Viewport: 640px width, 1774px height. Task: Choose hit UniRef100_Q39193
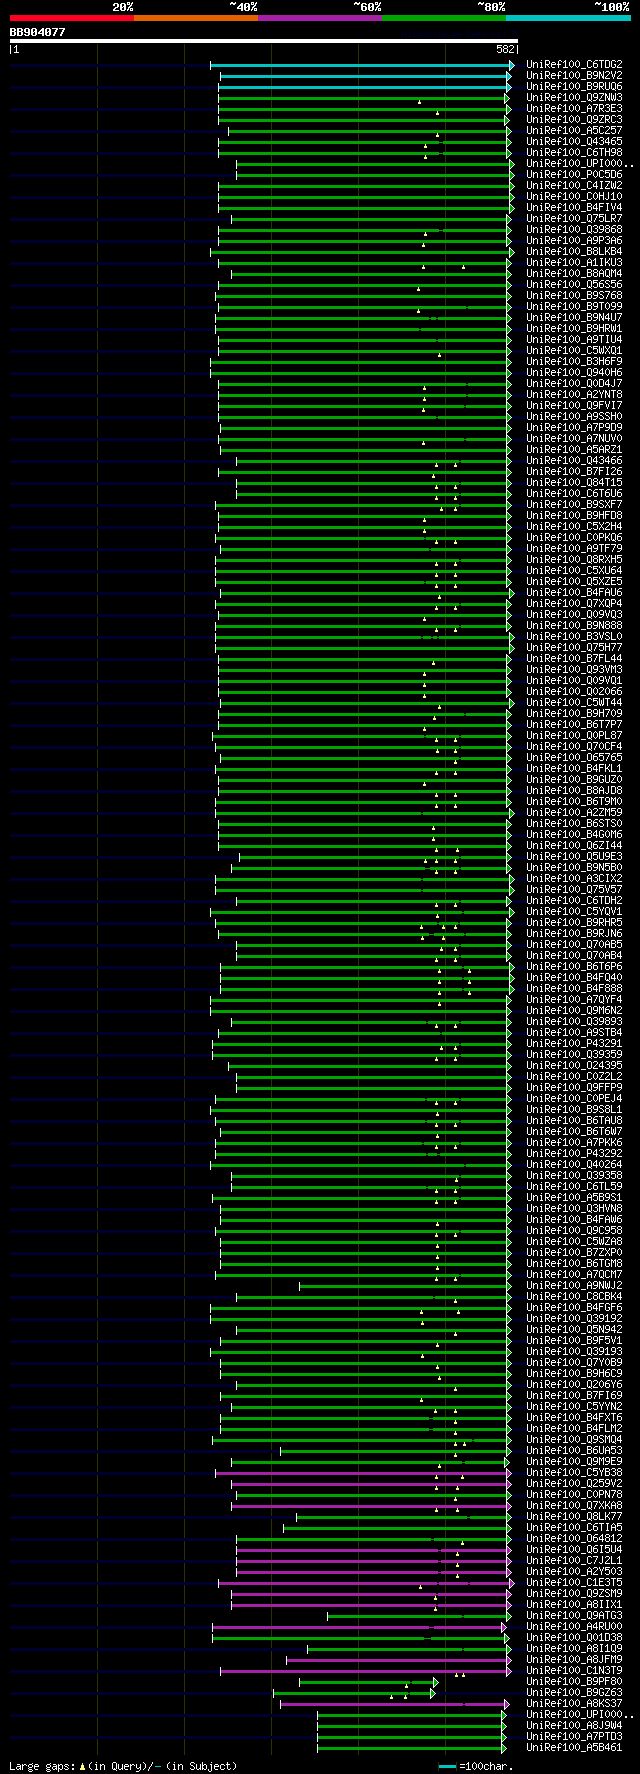coord(574,1351)
